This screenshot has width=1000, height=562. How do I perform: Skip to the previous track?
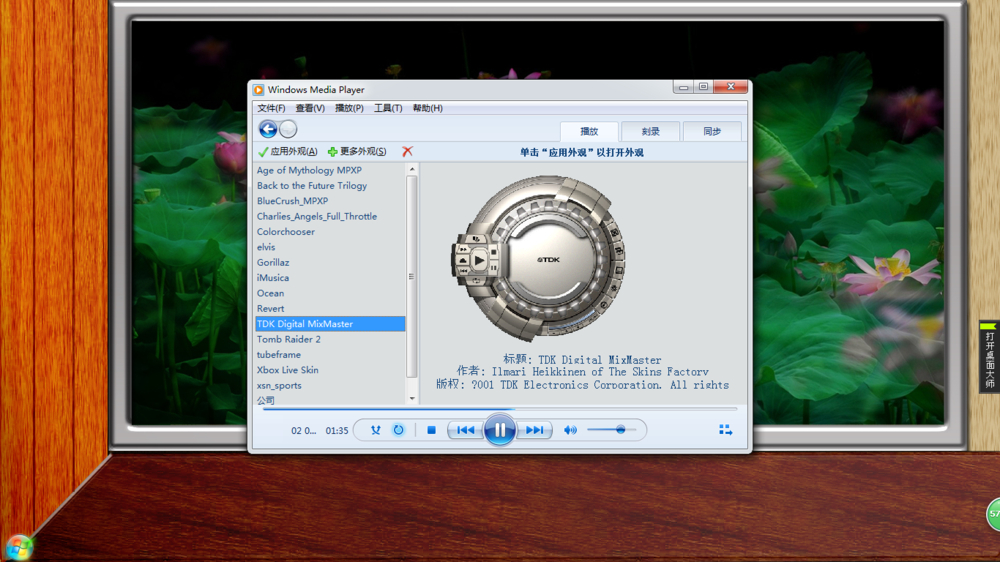[466, 430]
